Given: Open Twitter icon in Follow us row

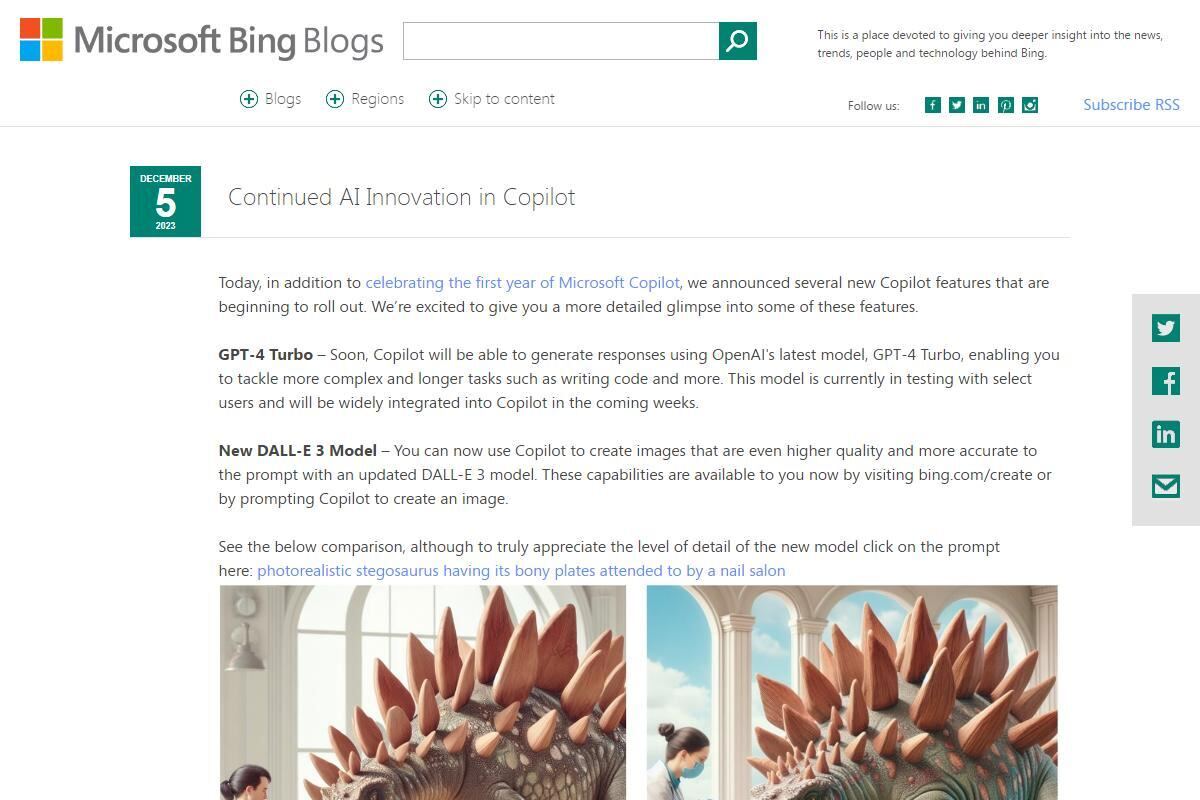Looking at the screenshot, I should tap(957, 105).
